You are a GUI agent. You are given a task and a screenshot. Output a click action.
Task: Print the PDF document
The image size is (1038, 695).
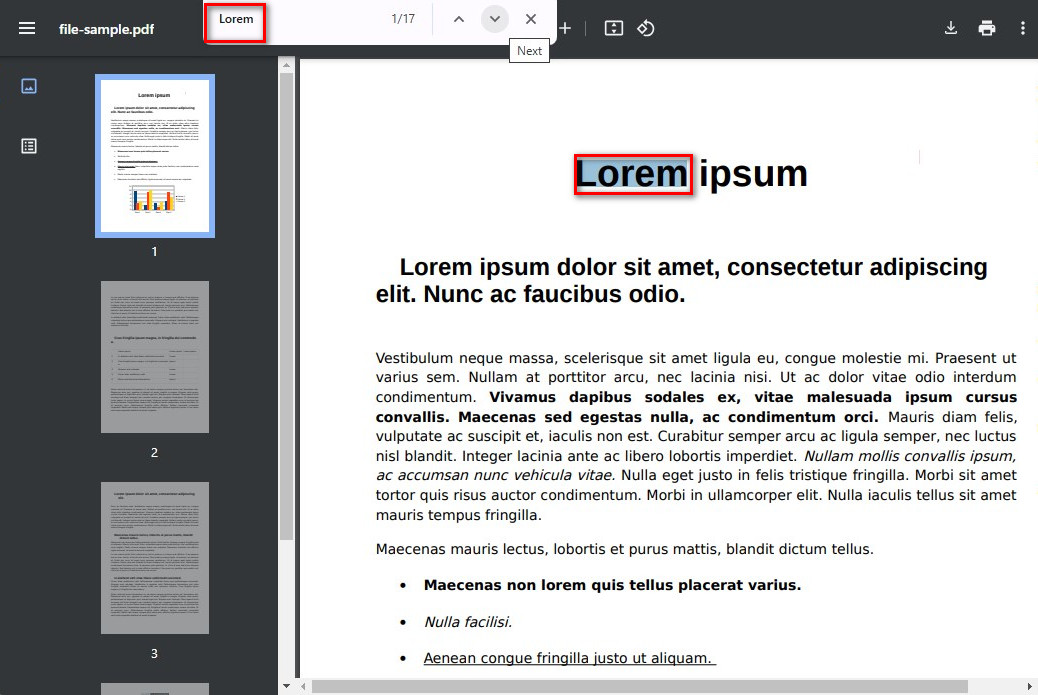986,27
